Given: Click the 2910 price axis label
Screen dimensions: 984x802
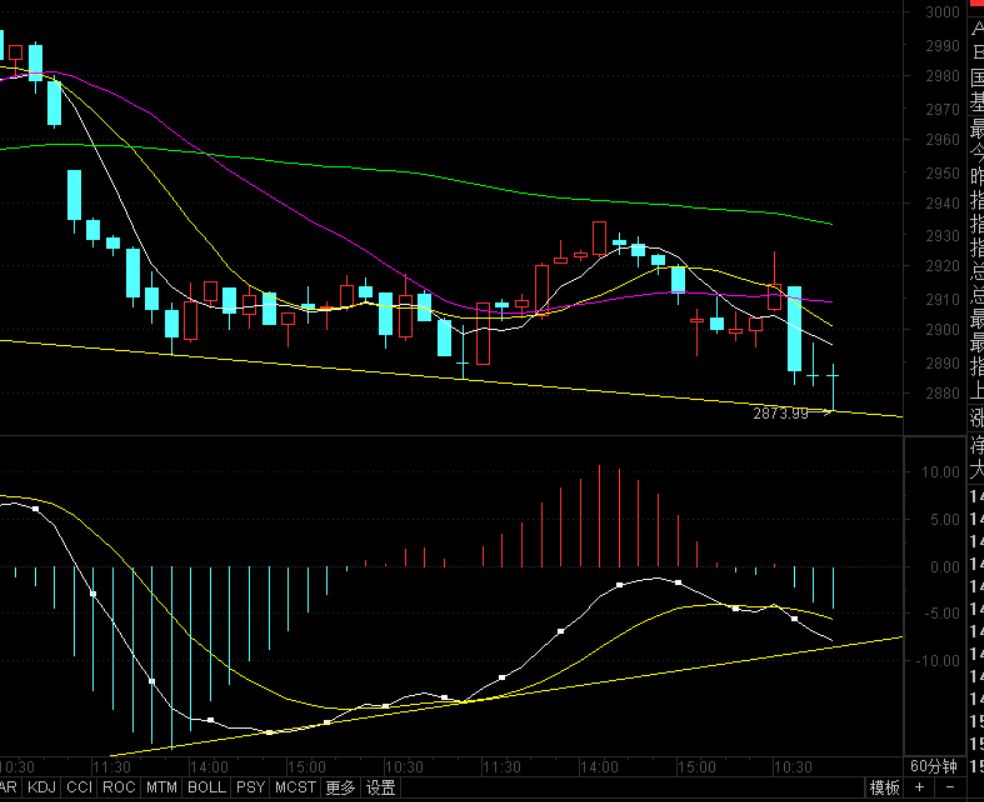Looking at the screenshot, I should click(943, 299).
